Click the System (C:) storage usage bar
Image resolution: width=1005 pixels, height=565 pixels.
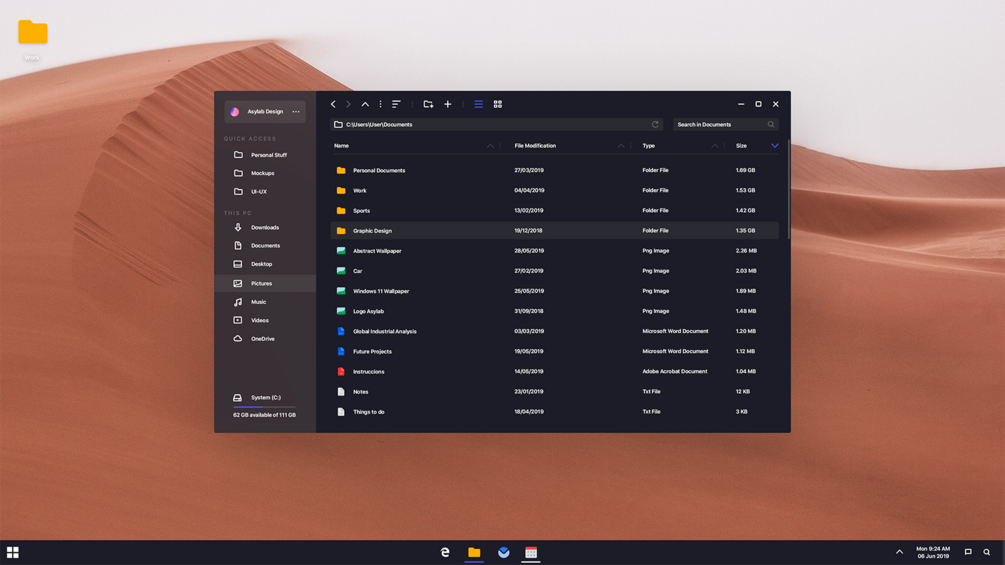tap(264, 407)
